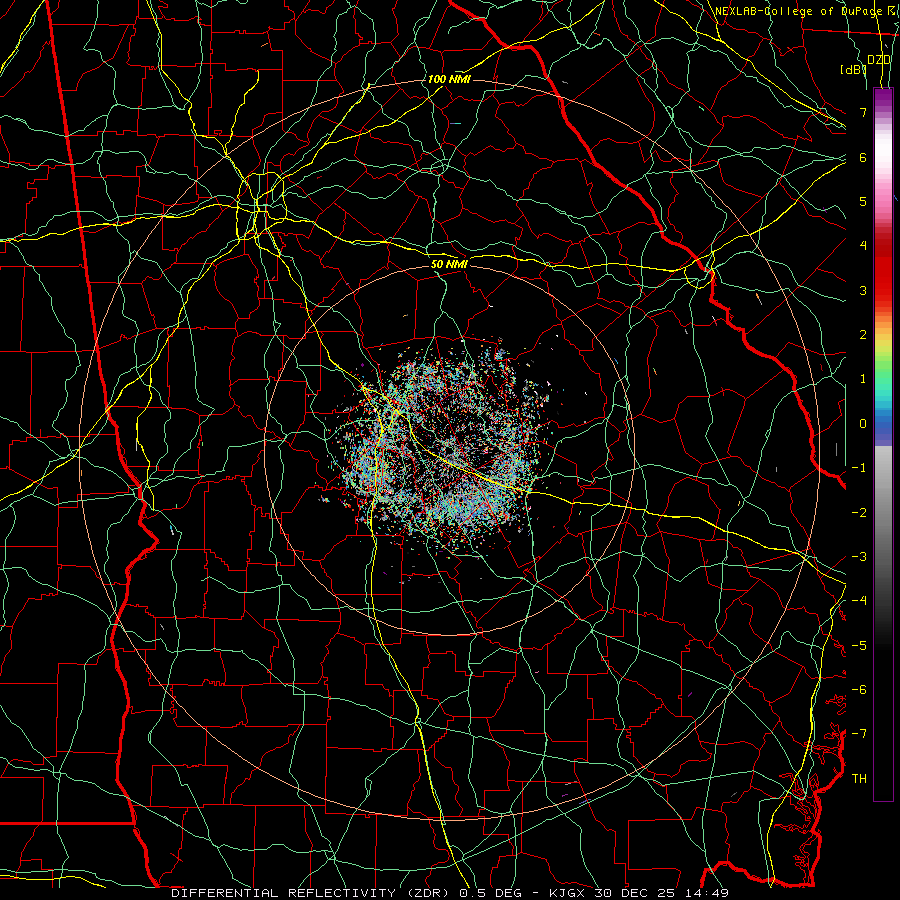Click the 0 dB tick label on the scale

pos(863,424)
